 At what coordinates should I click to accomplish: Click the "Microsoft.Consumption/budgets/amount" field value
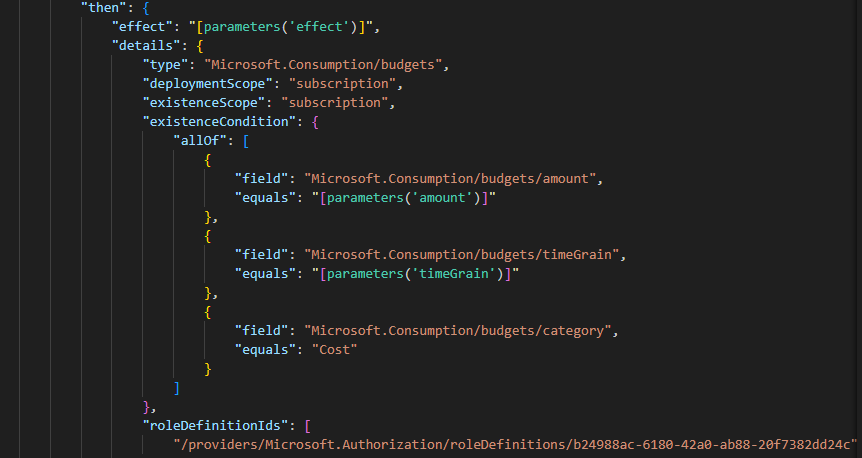[450, 179]
